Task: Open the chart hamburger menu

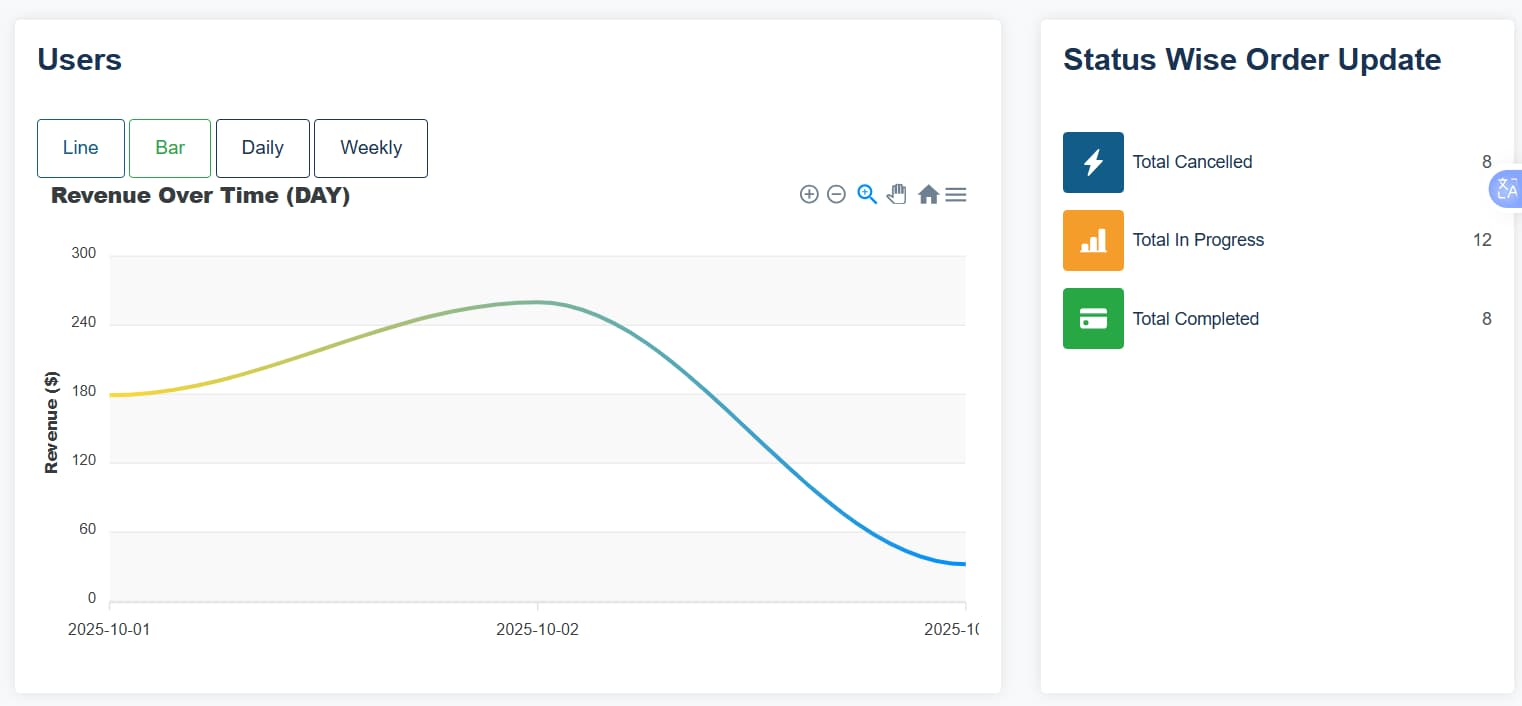Action: (956, 194)
